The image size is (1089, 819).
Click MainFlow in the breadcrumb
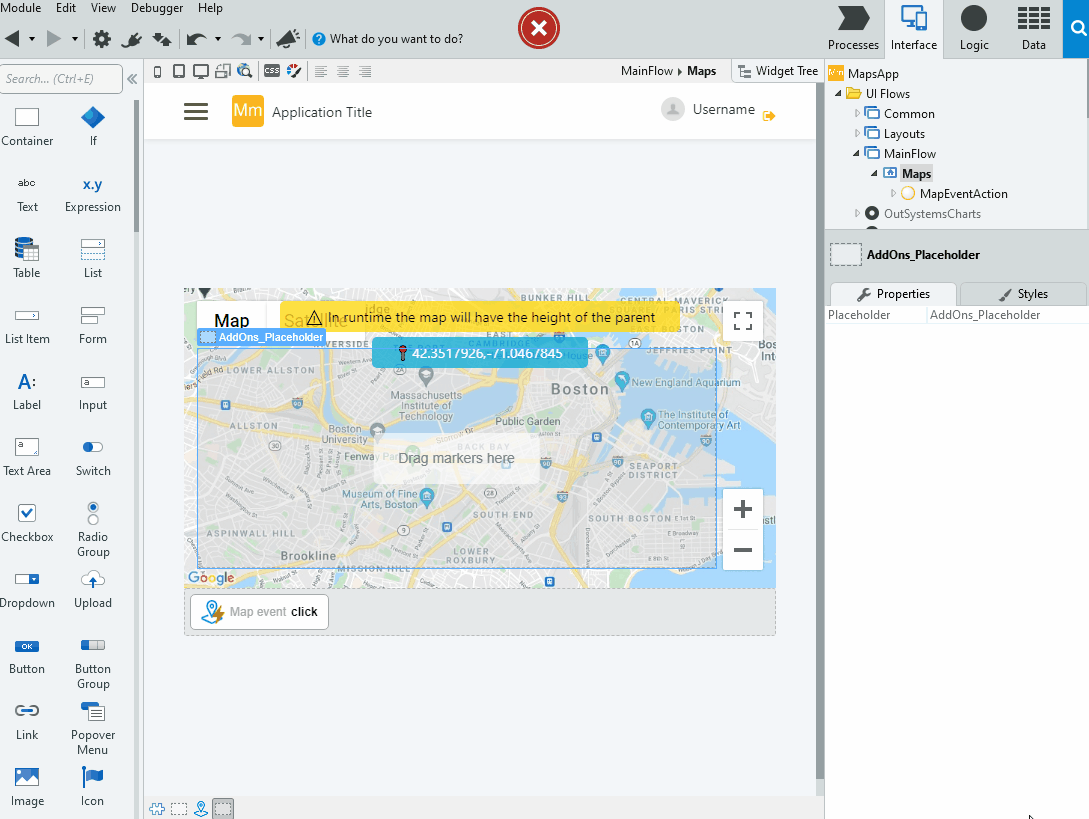click(x=647, y=71)
